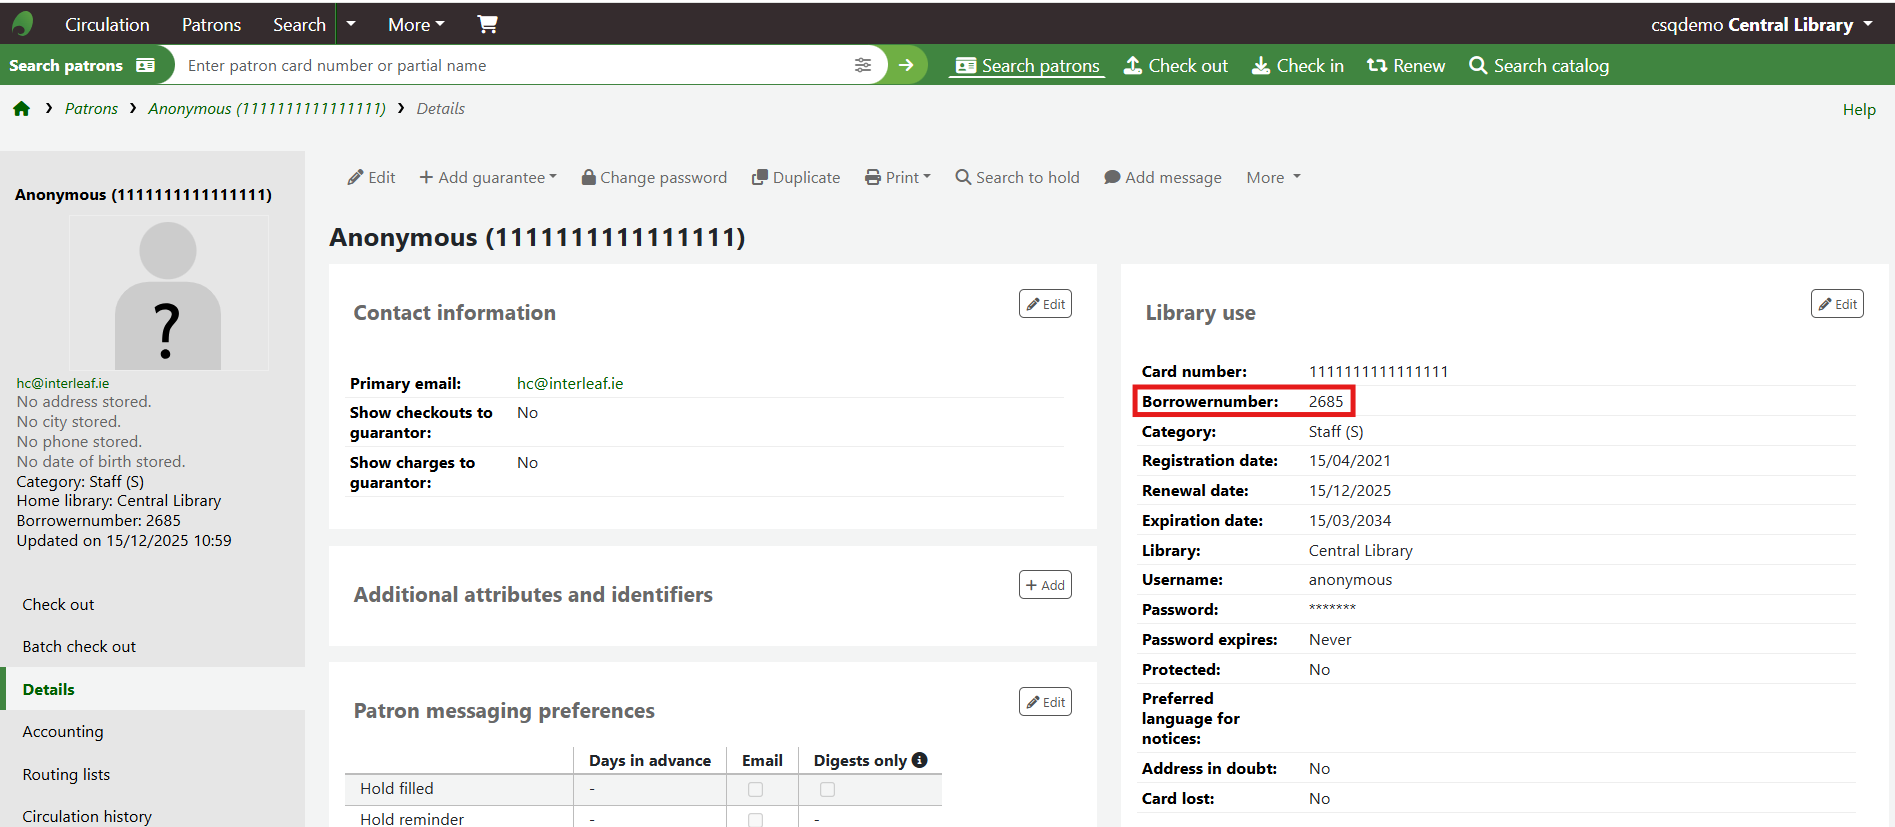Submit patron search with arrow button
This screenshot has width=1895, height=827.
[x=906, y=65]
